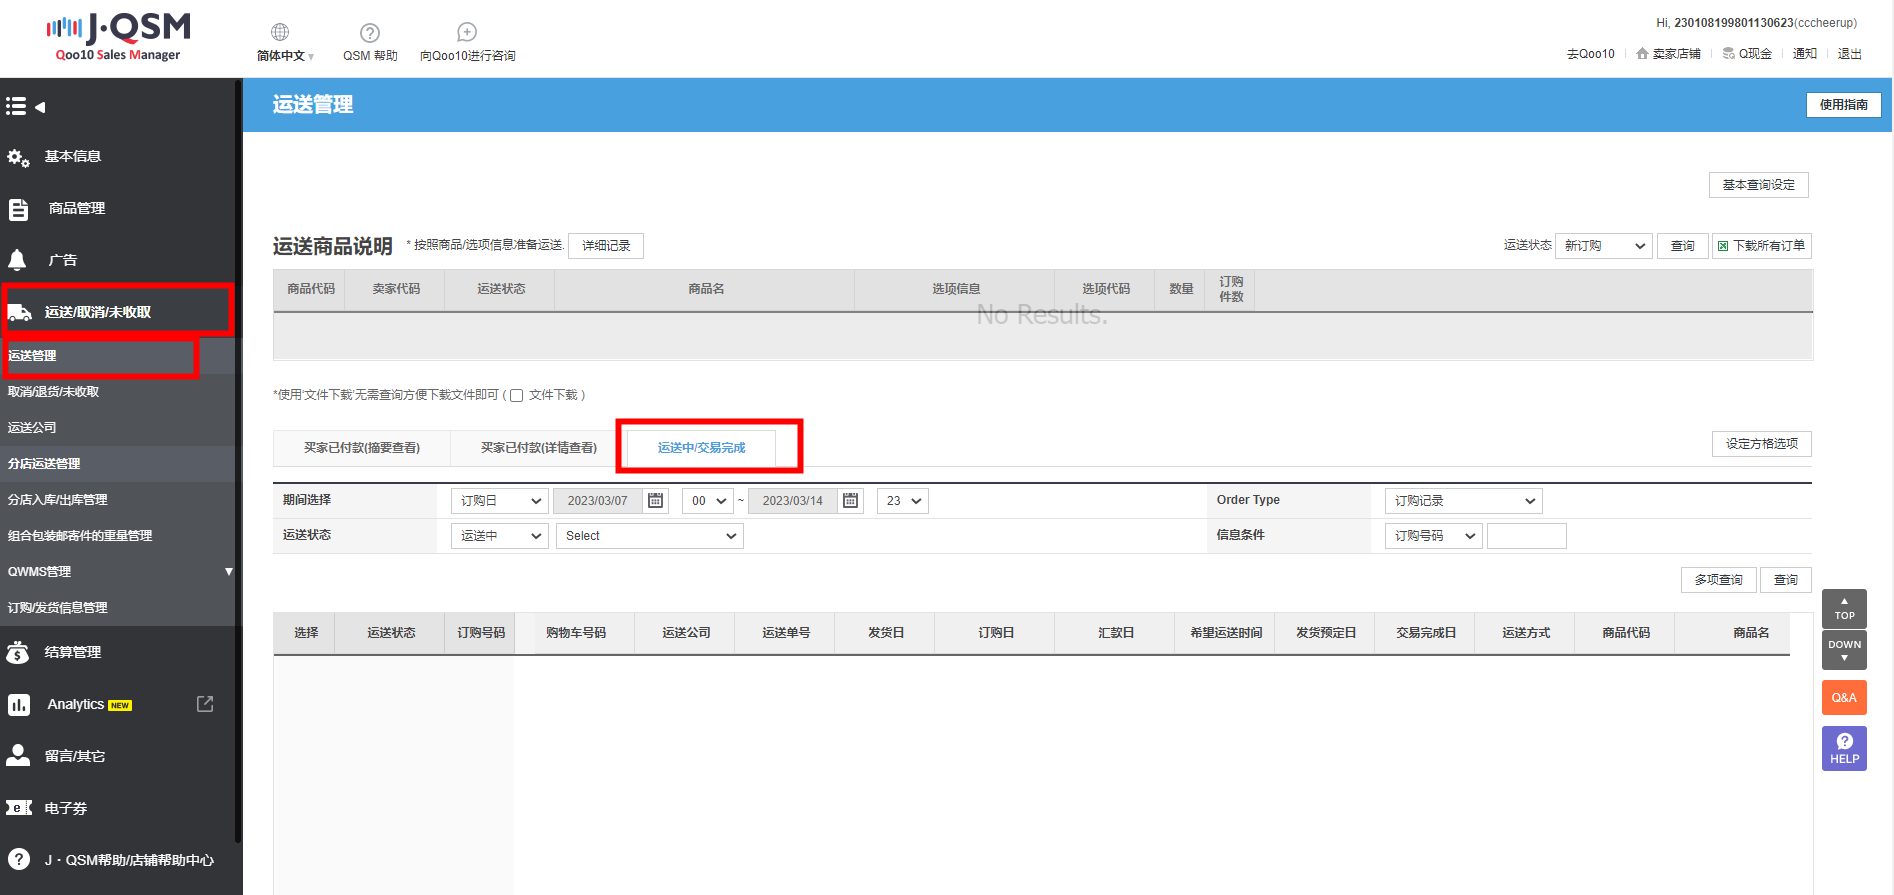Click the purple HELP icon button
The image size is (1894, 895).
(1844, 748)
